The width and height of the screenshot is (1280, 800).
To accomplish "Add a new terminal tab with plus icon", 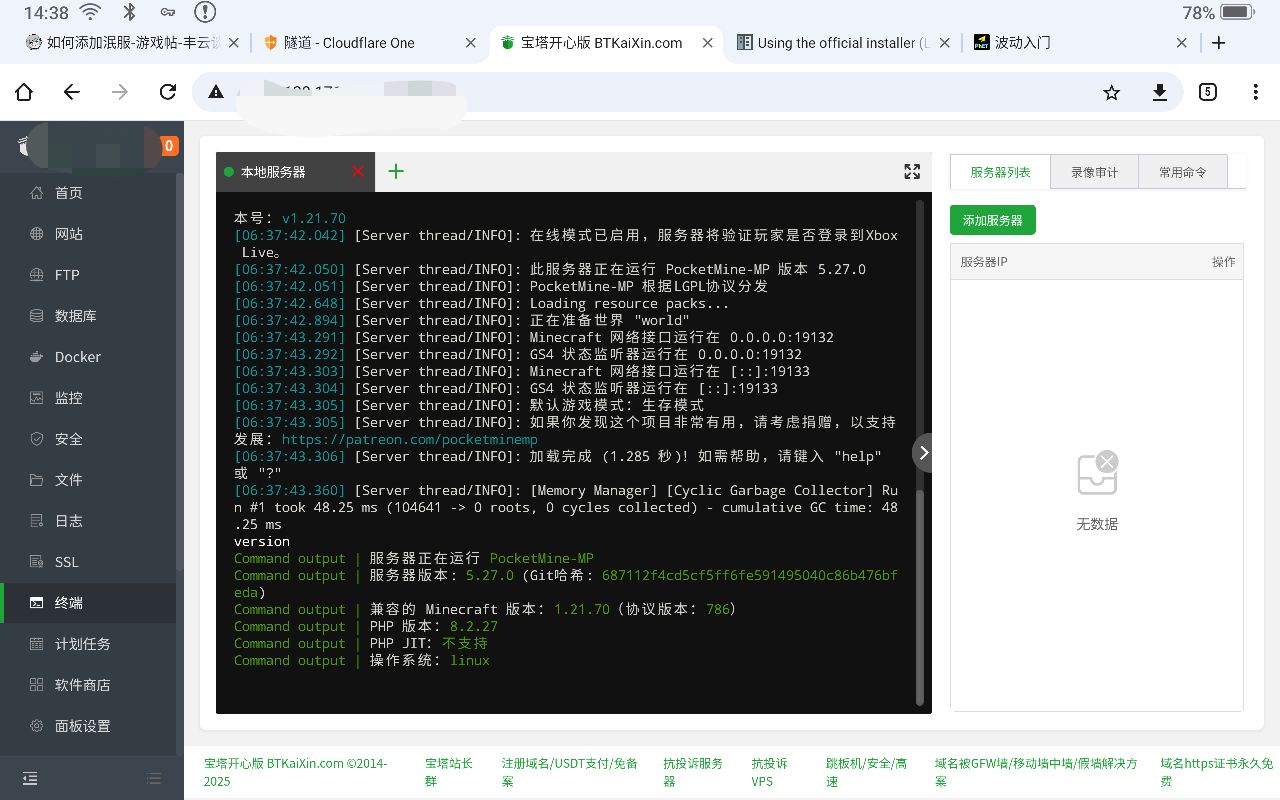I will [x=396, y=171].
